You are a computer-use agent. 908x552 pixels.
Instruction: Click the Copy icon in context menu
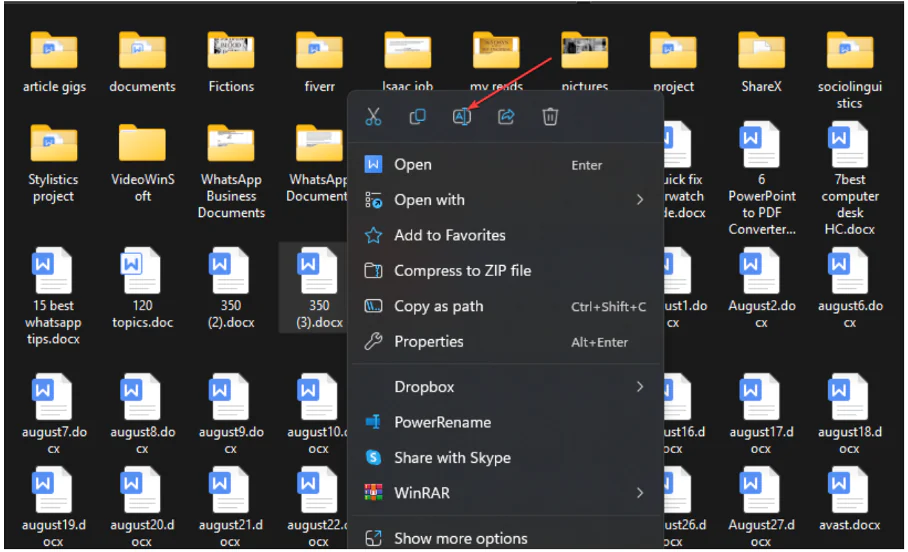click(x=417, y=117)
